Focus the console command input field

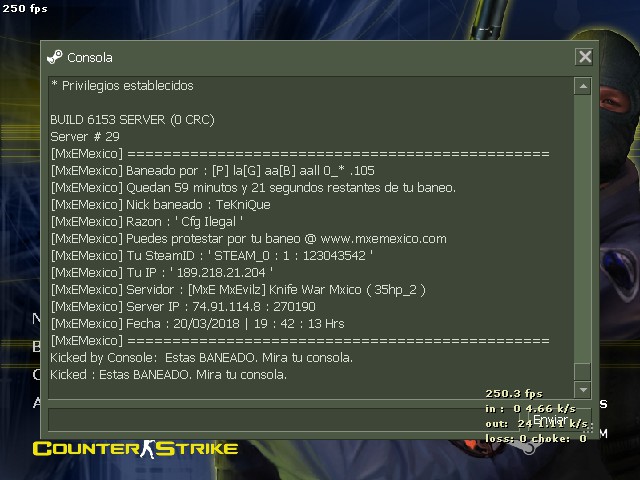pos(284,419)
